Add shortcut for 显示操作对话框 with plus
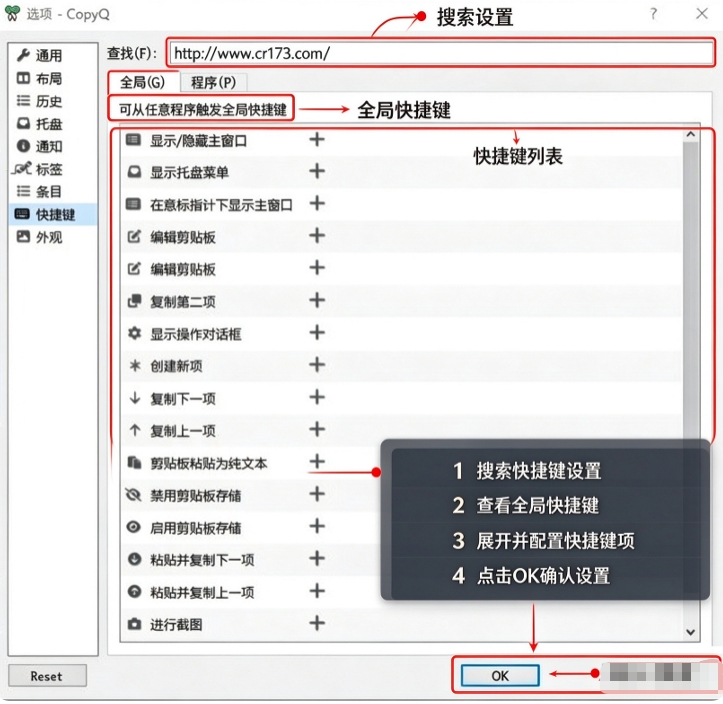Image resolution: width=723 pixels, height=704 pixels. pyautogui.click(x=317, y=332)
